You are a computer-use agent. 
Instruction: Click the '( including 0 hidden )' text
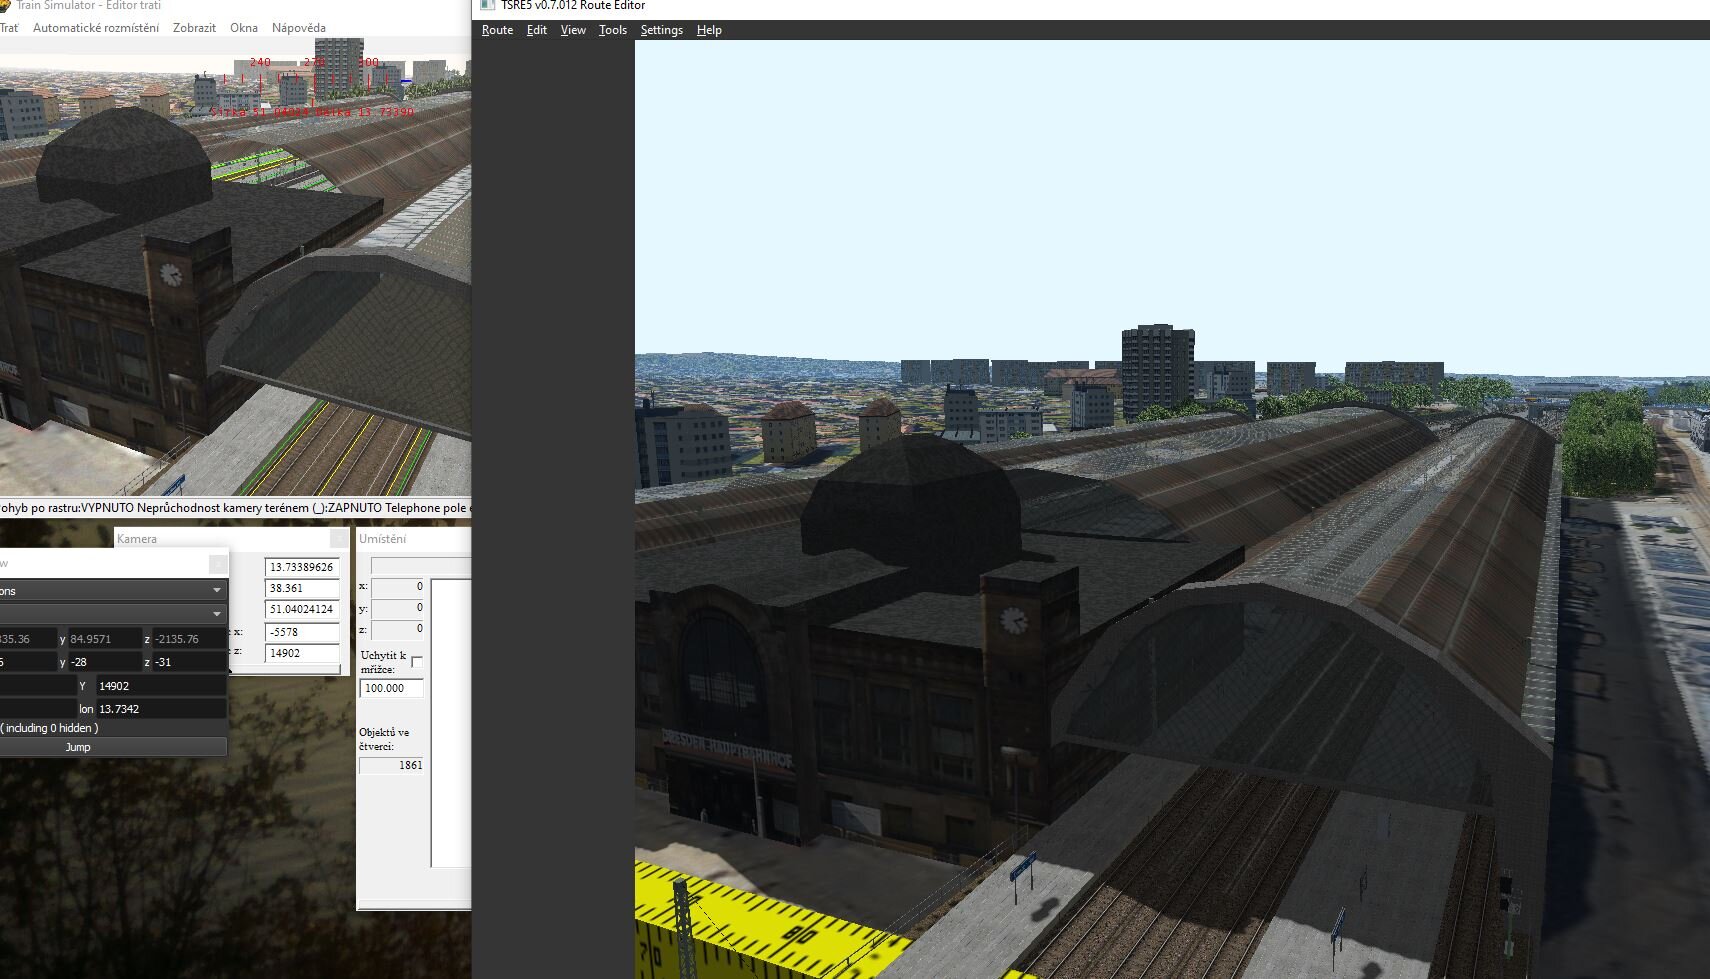[x=50, y=728]
